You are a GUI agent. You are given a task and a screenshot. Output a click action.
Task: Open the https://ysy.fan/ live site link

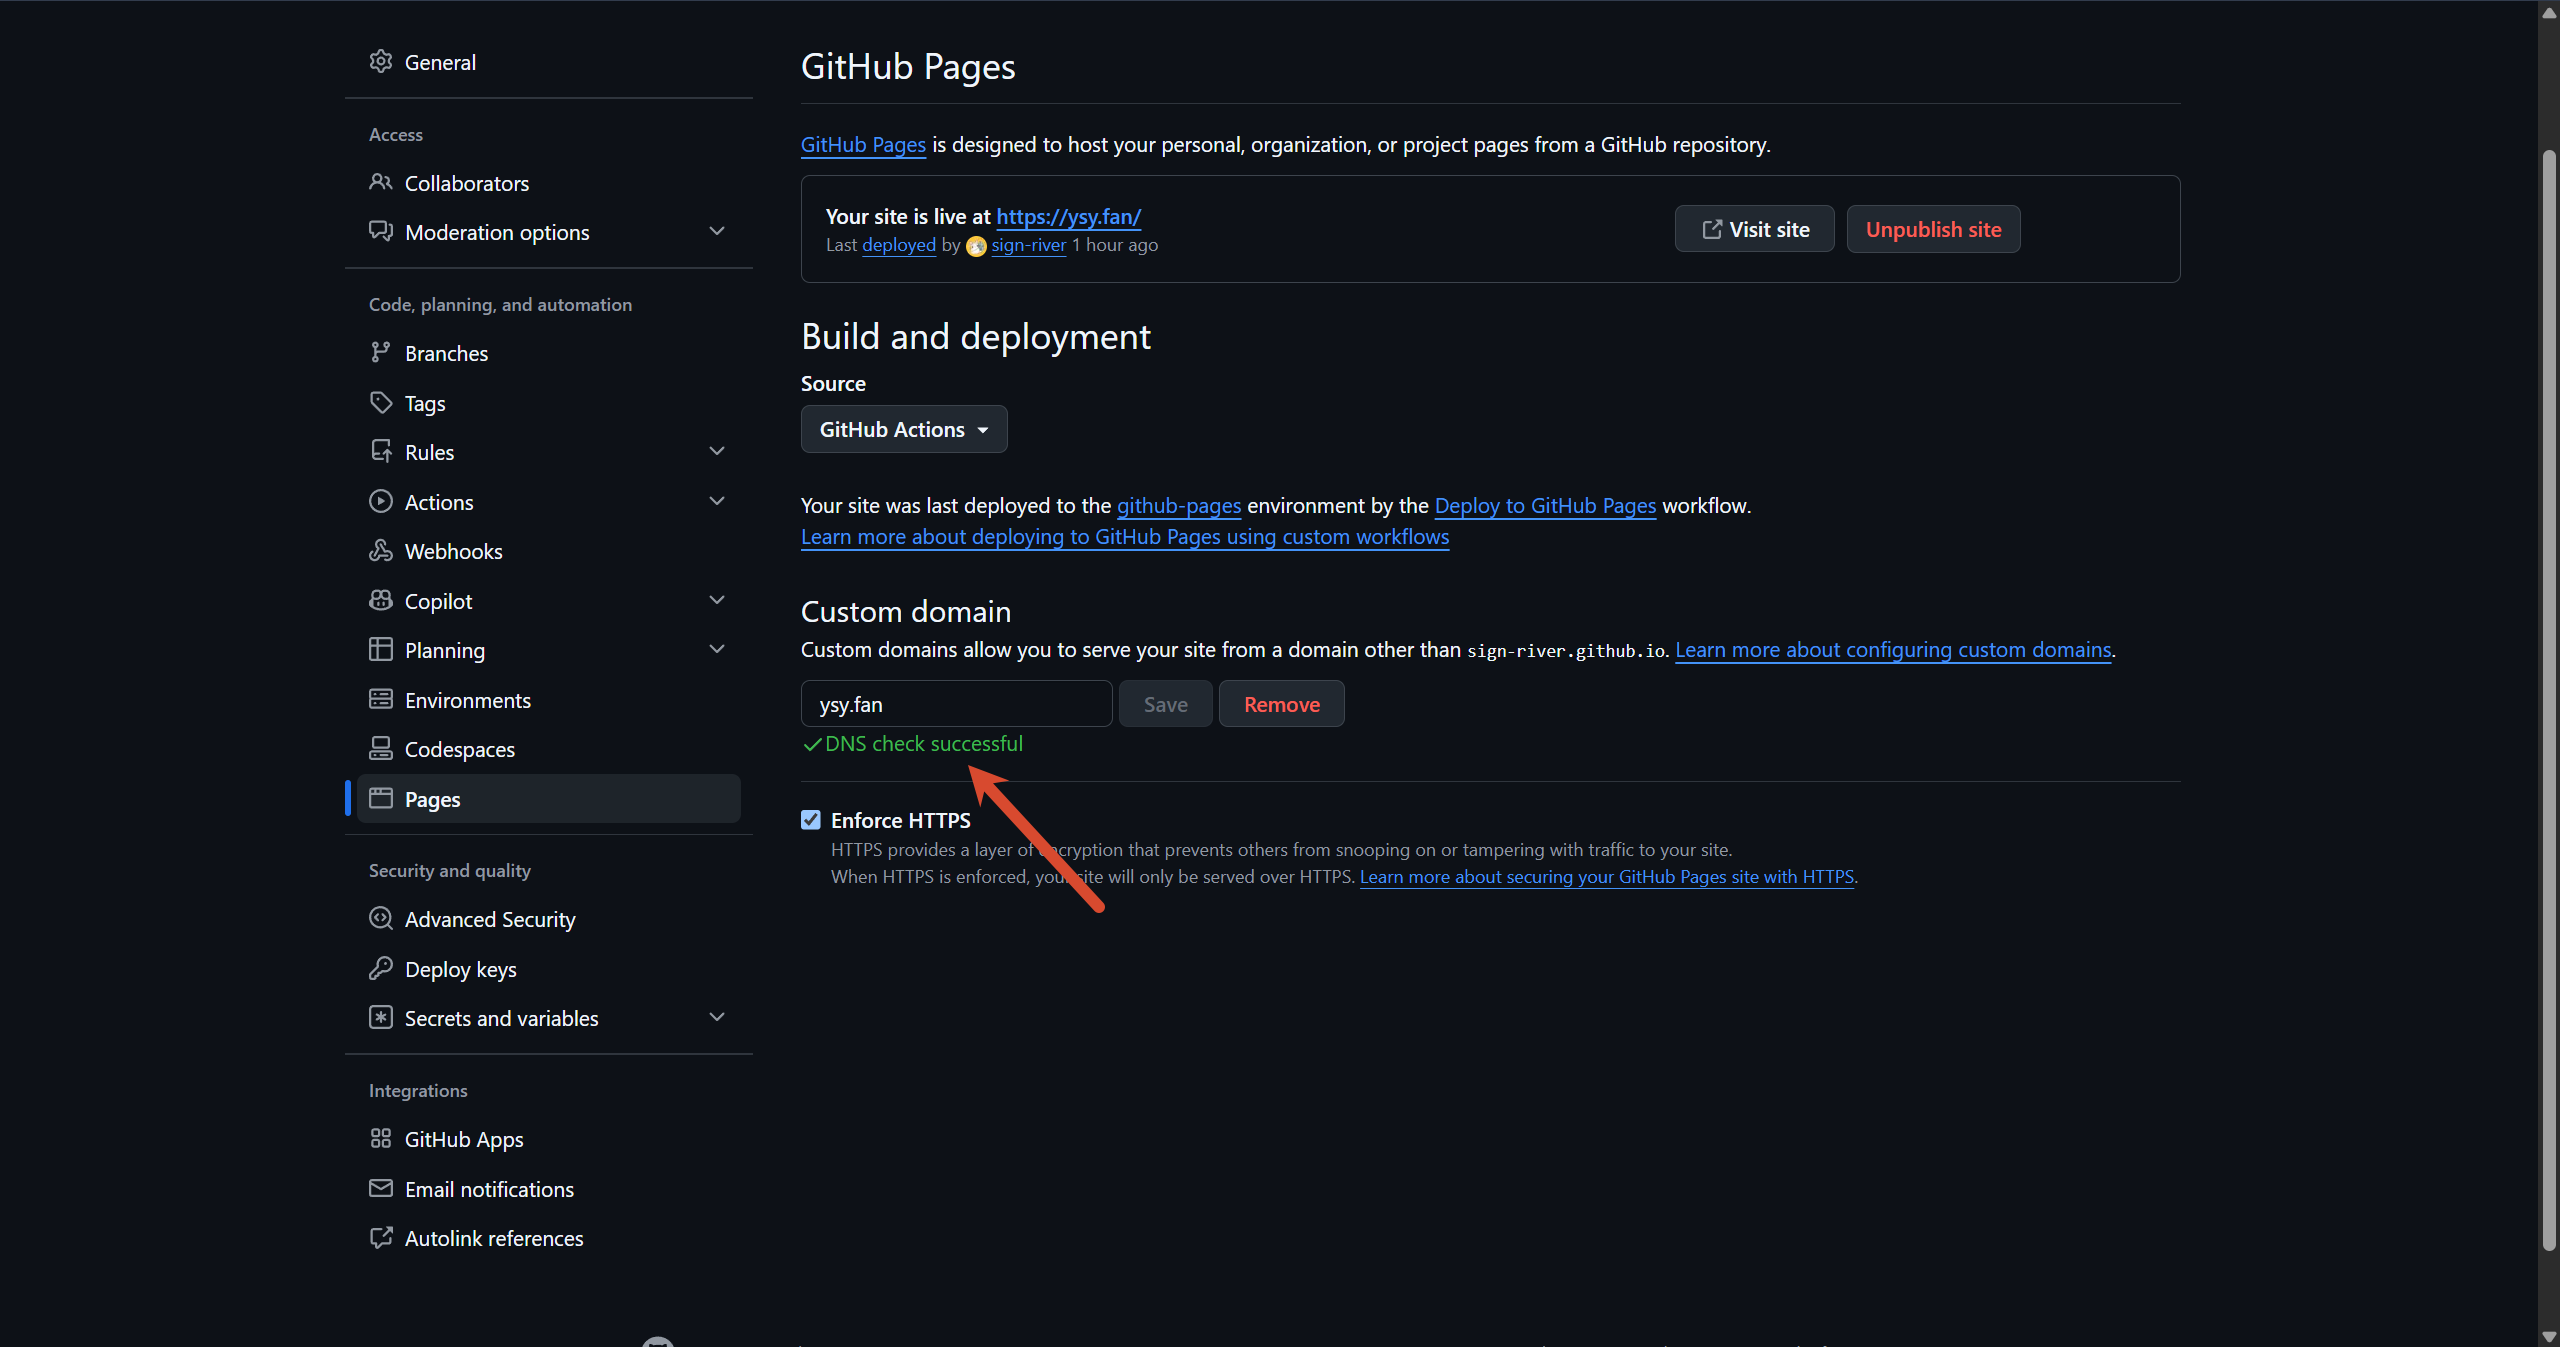click(x=1069, y=216)
